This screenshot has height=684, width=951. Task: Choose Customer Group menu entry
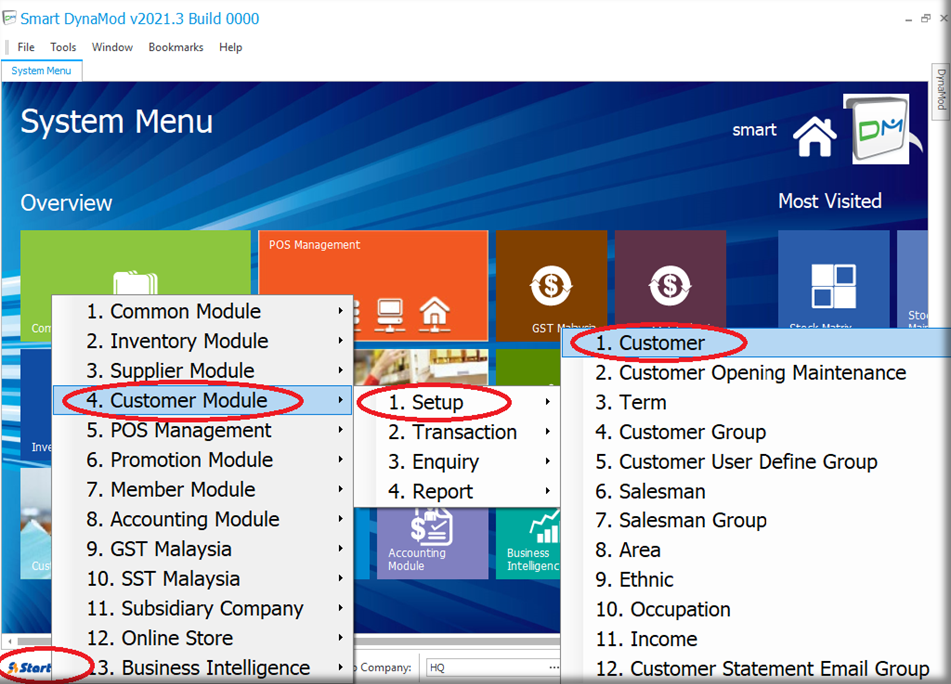point(692,432)
